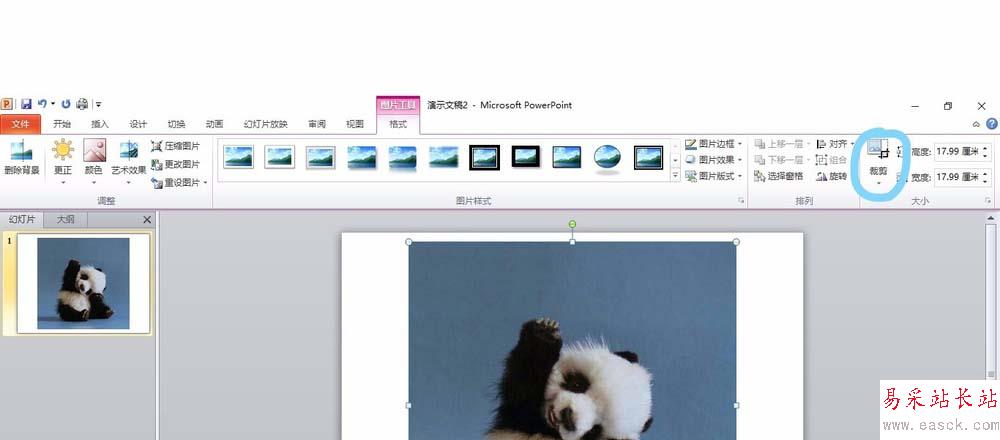Switch to 大纲 (Outline) pane tab
Viewport: 1000px width, 440px height.
tap(65, 219)
